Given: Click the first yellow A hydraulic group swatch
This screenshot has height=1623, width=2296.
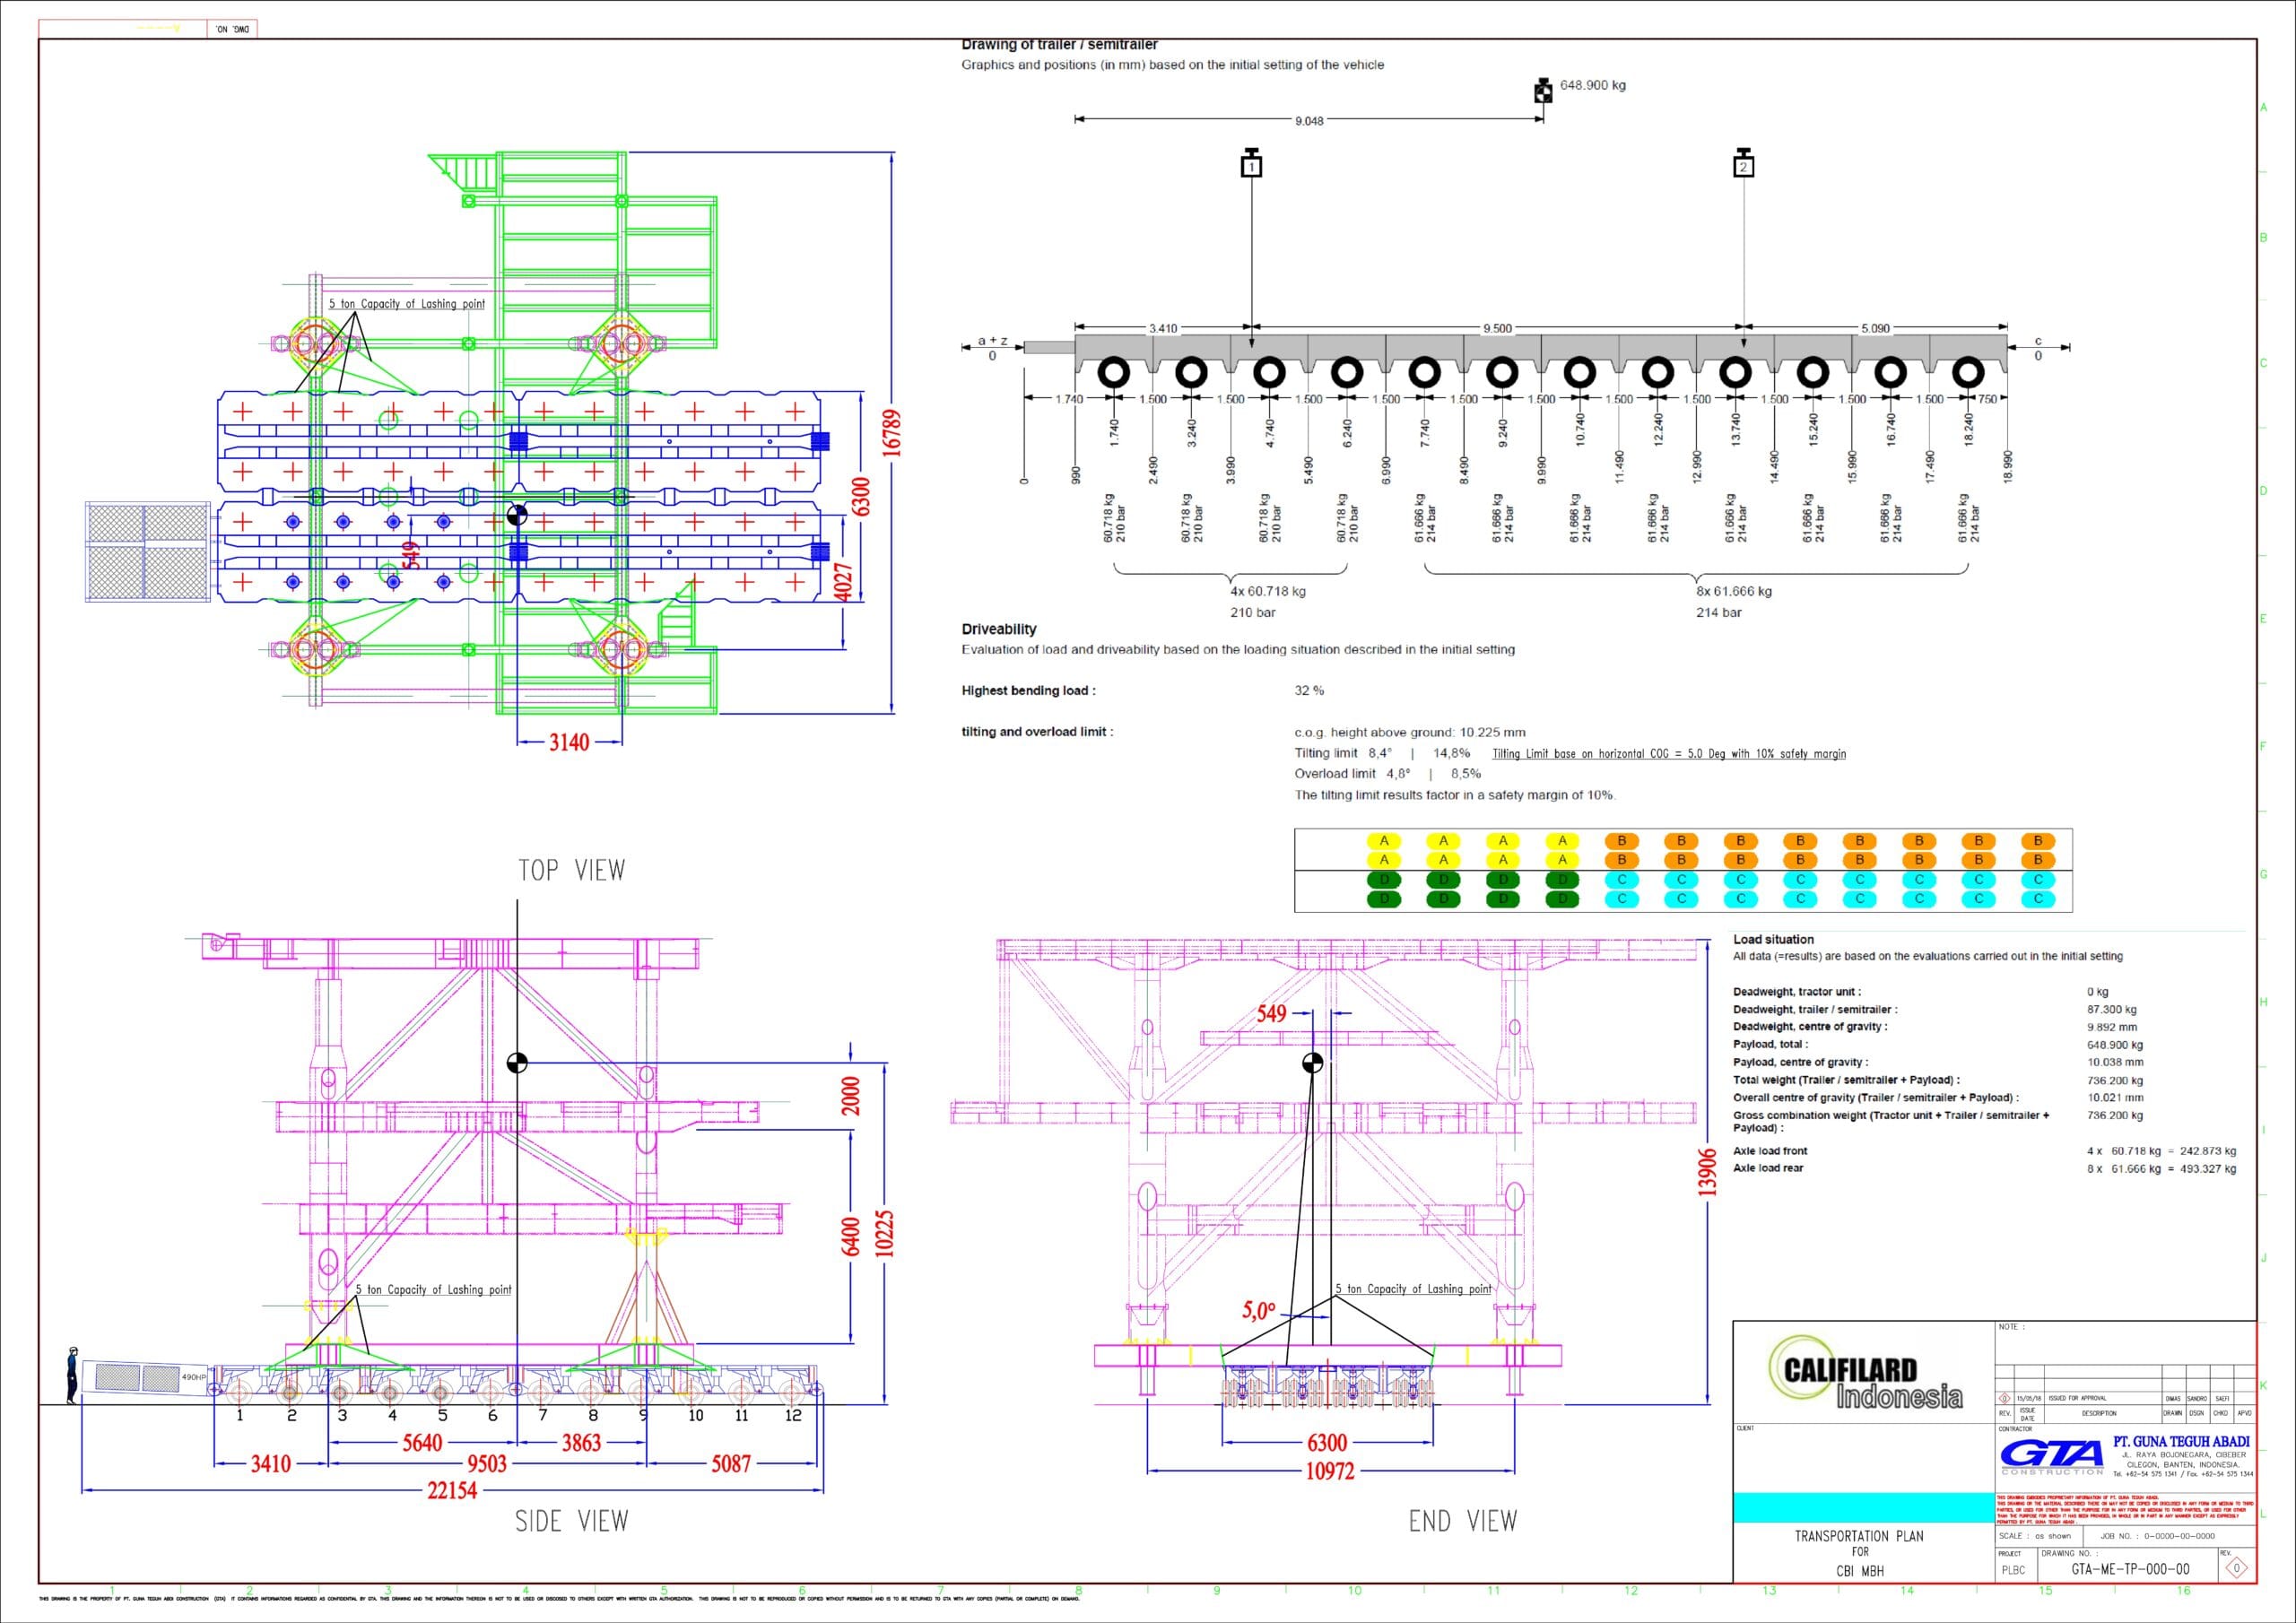Looking at the screenshot, I should (x=1384, y=841).
